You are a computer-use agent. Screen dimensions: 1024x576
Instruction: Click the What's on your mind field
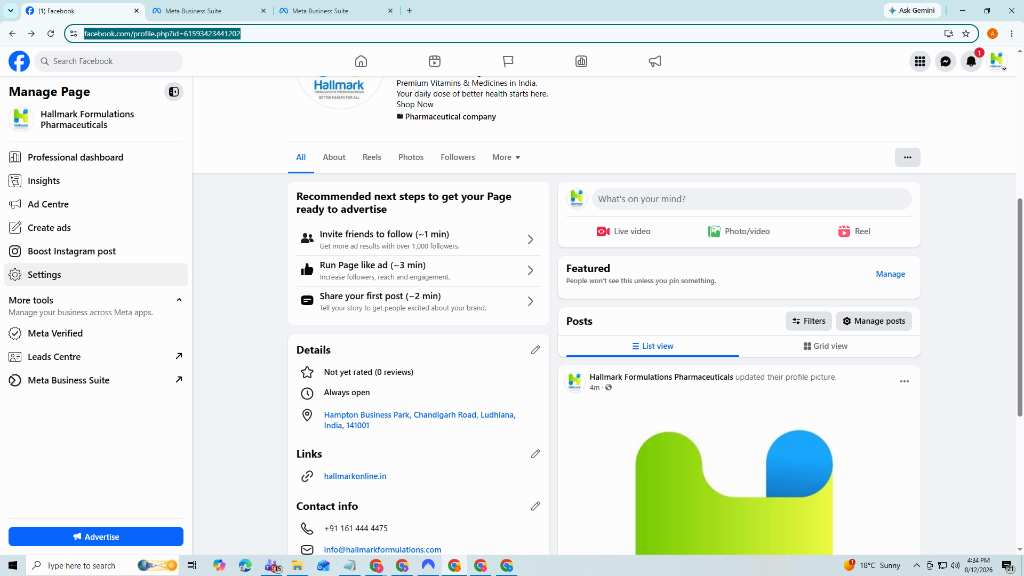751,199
